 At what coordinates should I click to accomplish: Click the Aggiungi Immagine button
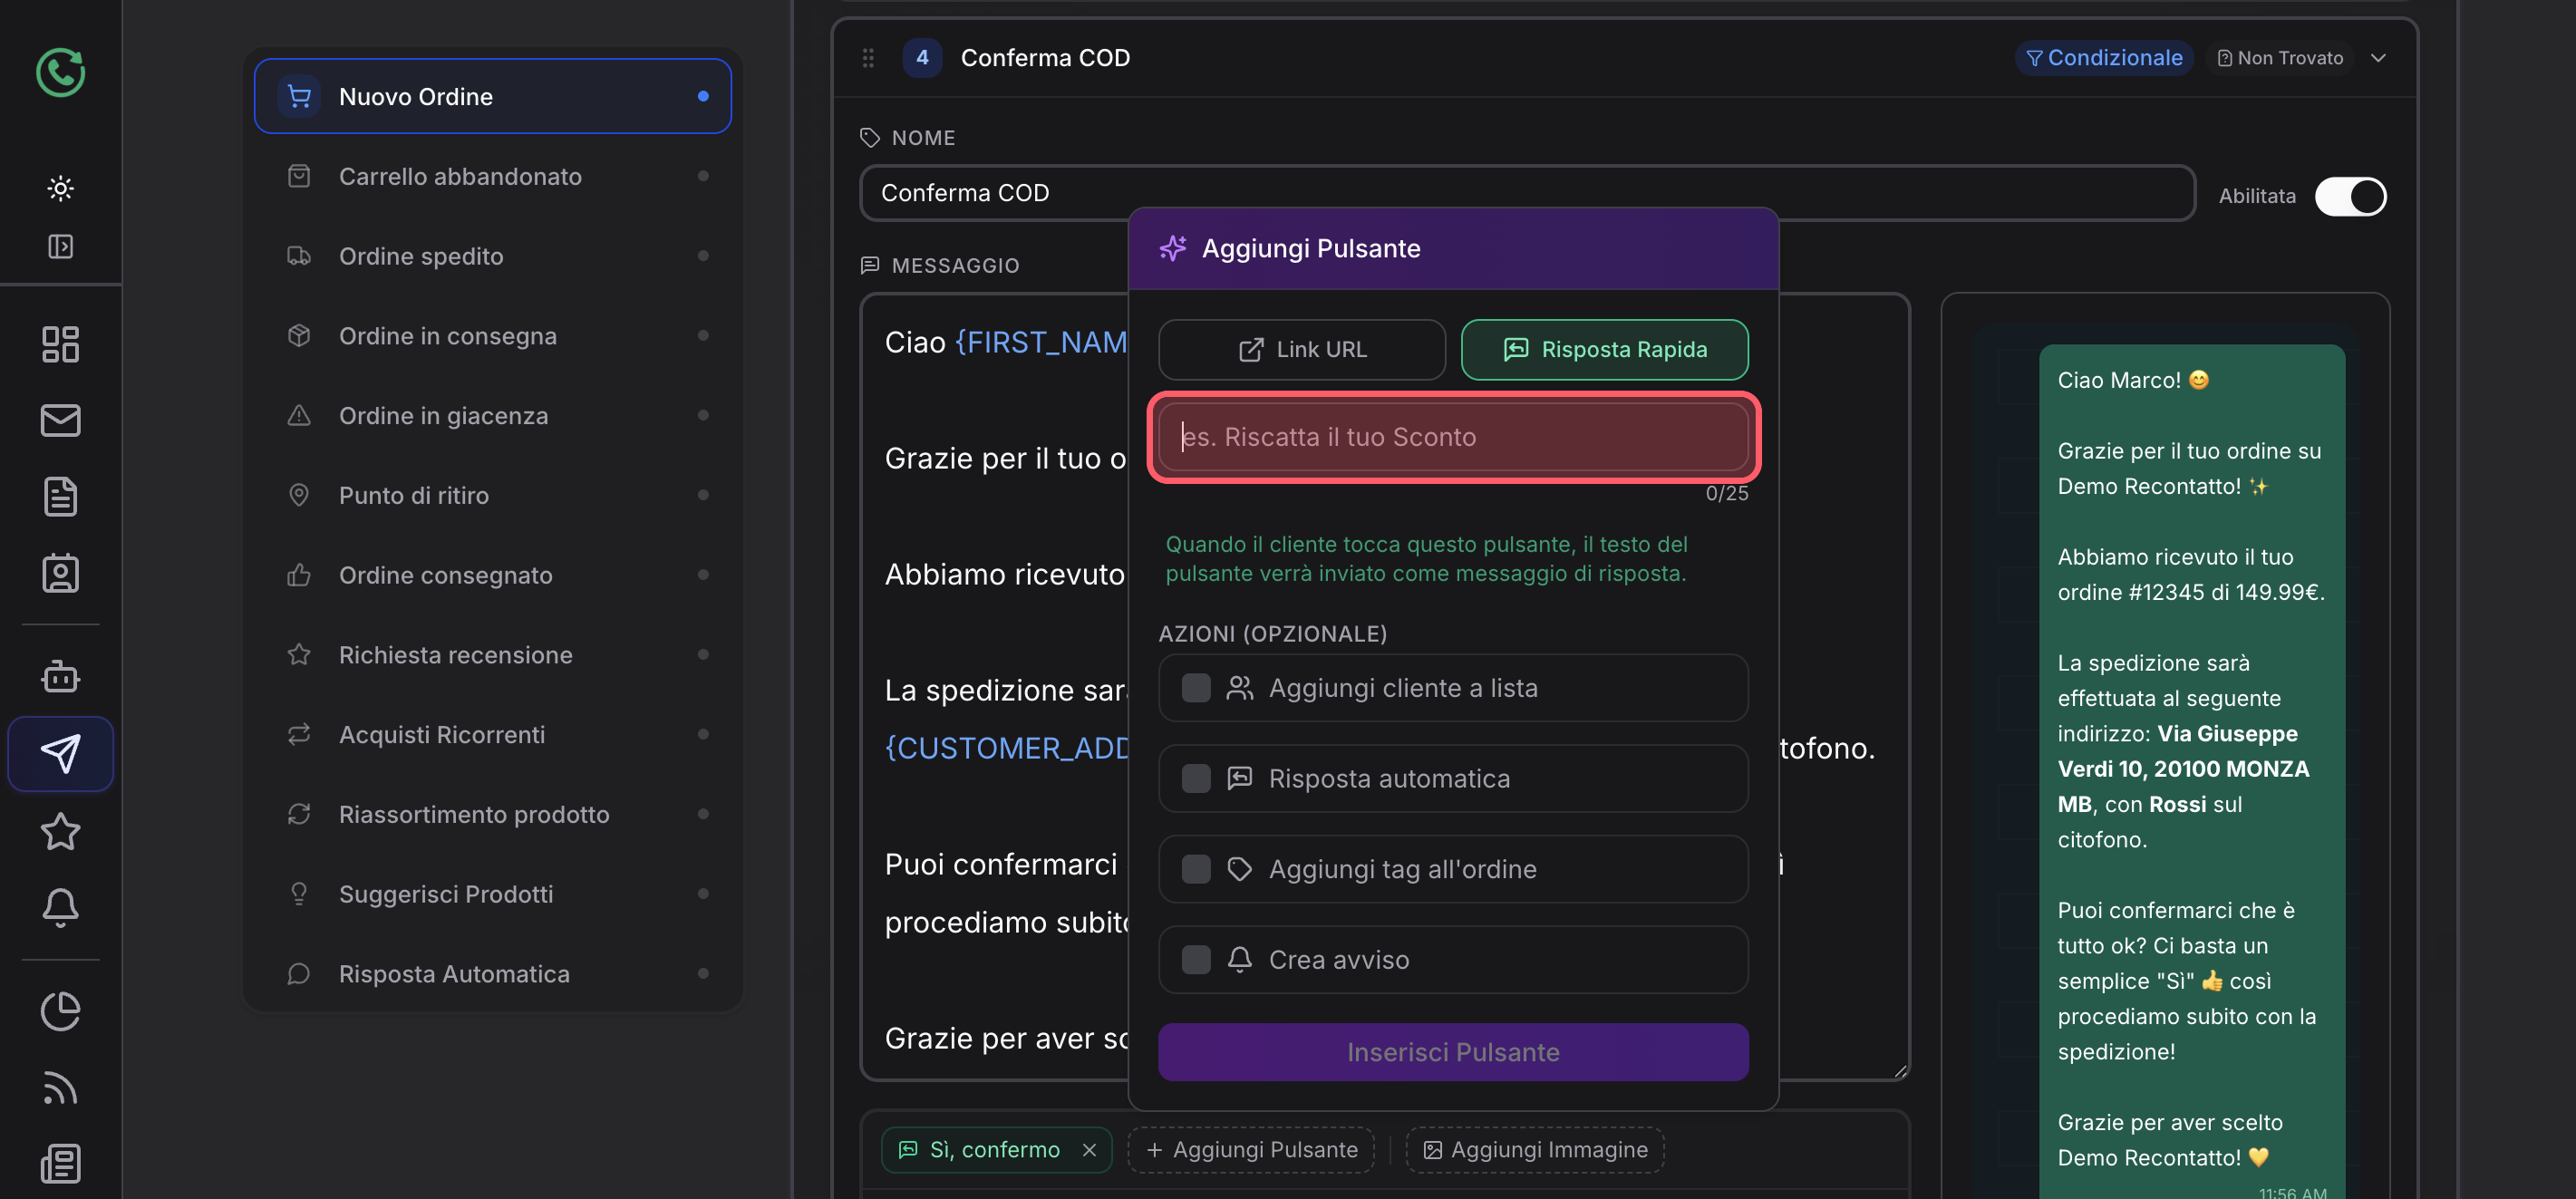pos(1535,1150)
